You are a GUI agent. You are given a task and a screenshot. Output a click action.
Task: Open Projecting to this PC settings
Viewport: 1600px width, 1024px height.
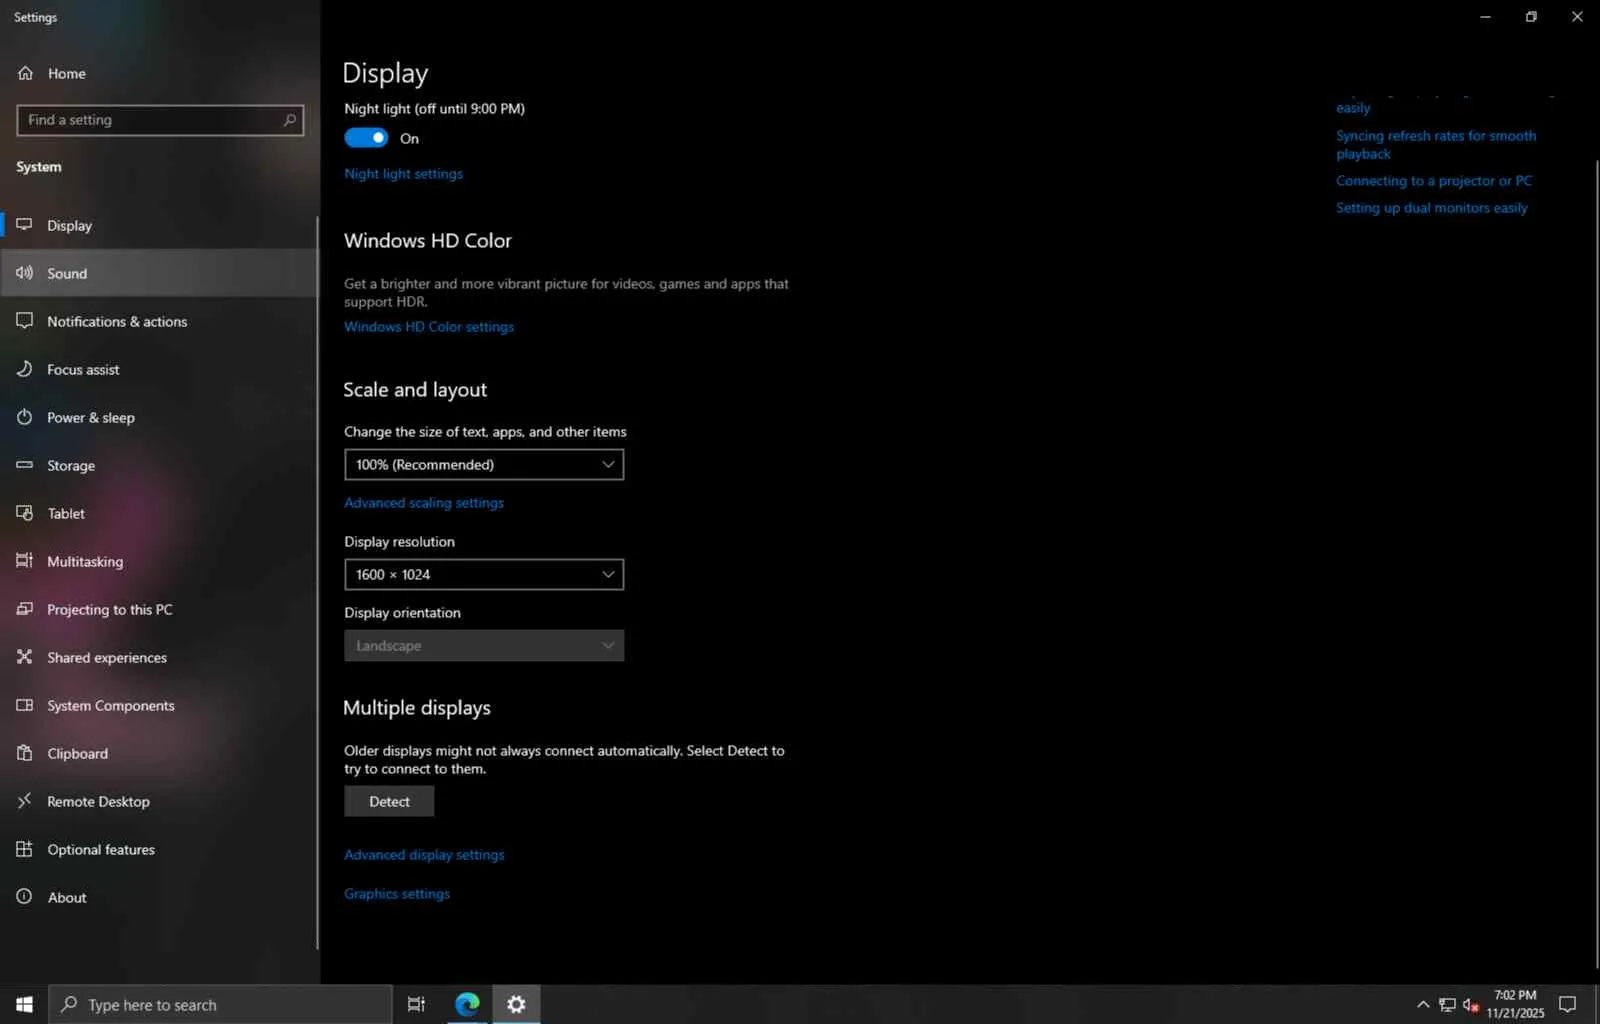pos(160,609)
